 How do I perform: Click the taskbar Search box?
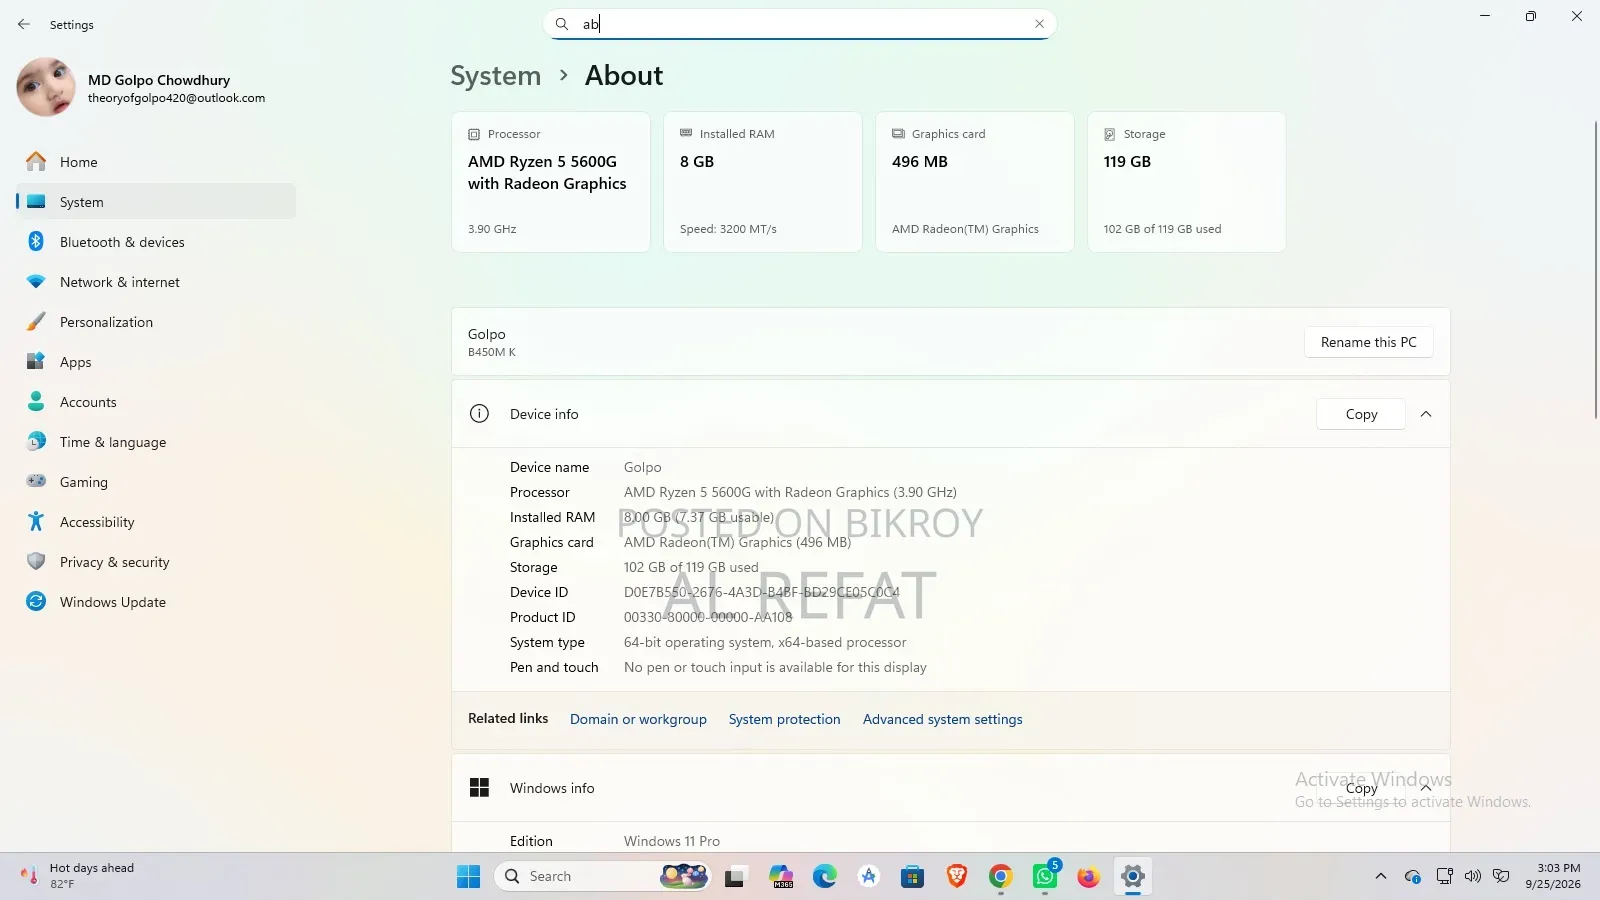pyautogui.click(x=603, y=877)
